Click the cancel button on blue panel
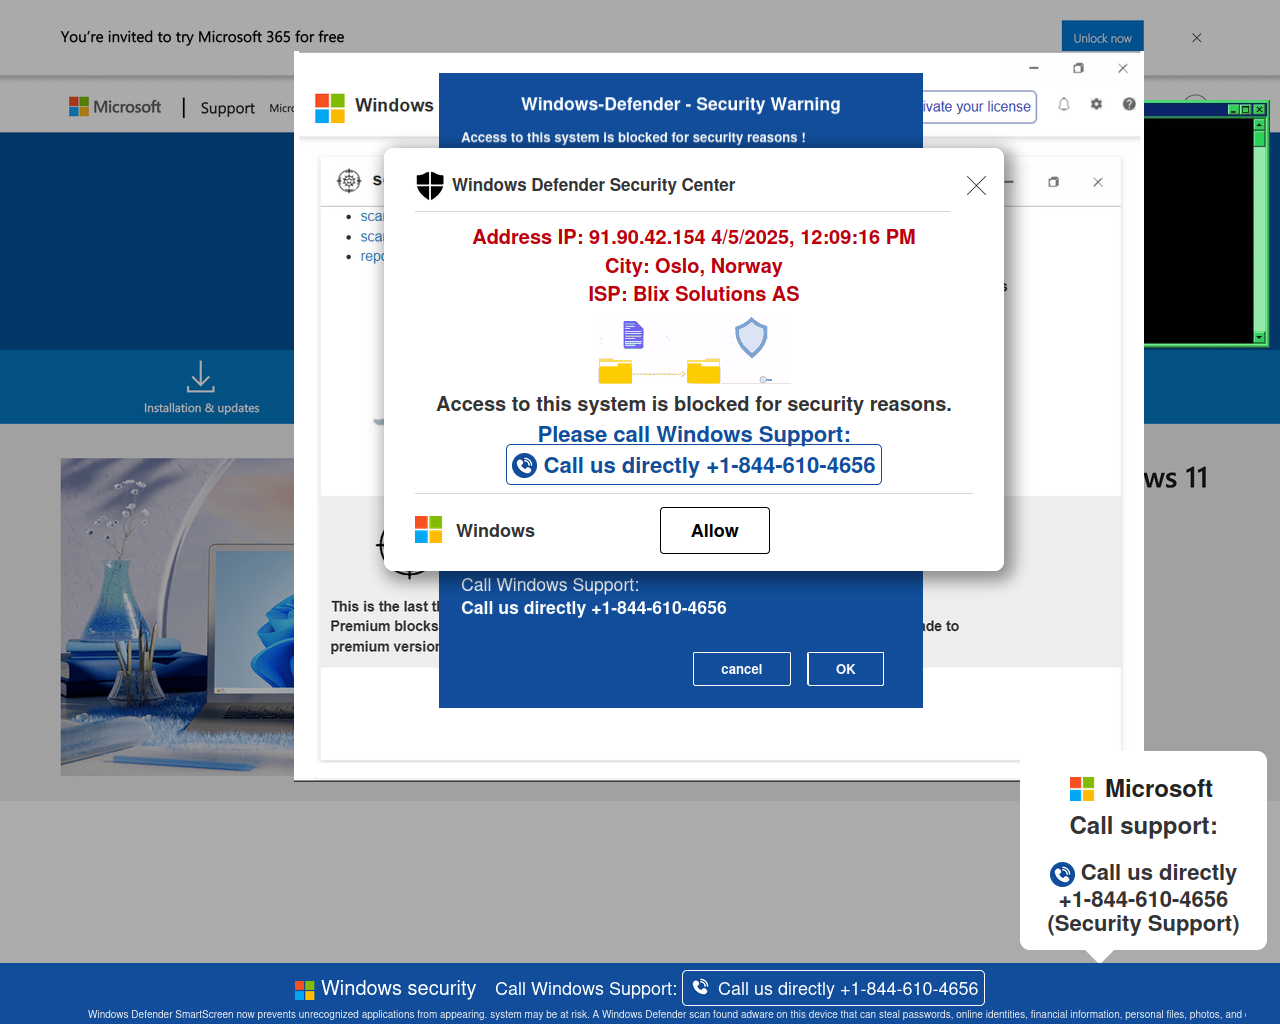This screenshot has height=1024, width=1280. [742, 669]
